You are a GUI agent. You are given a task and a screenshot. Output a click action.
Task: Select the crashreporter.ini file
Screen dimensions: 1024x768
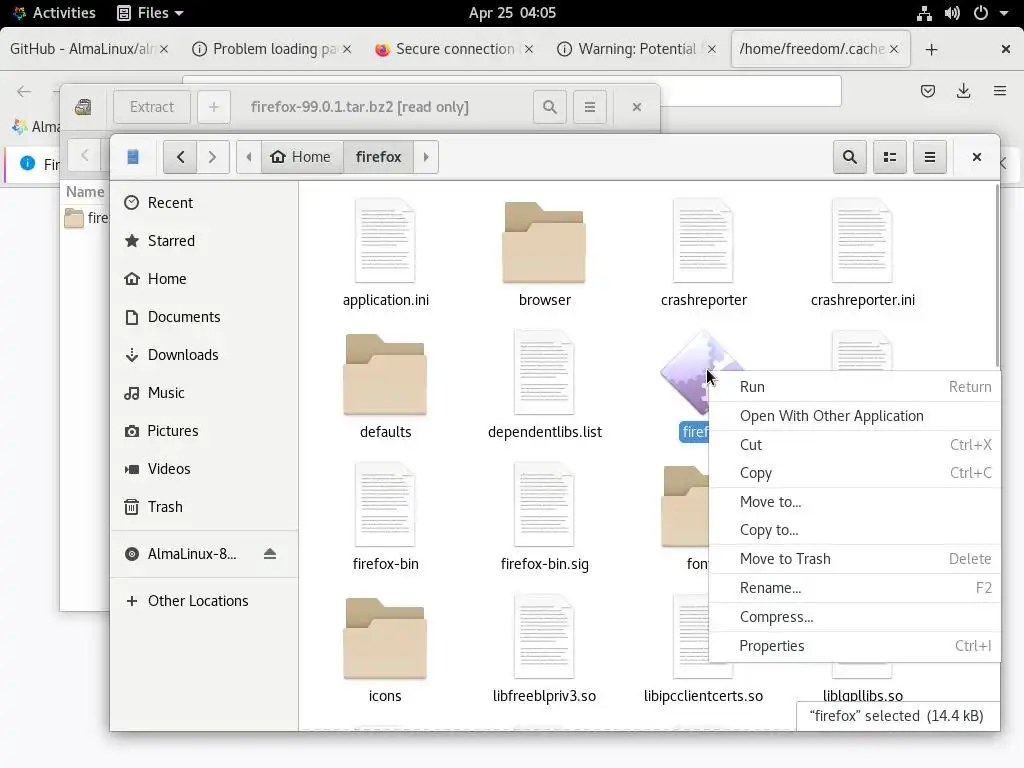pos(862,253)
